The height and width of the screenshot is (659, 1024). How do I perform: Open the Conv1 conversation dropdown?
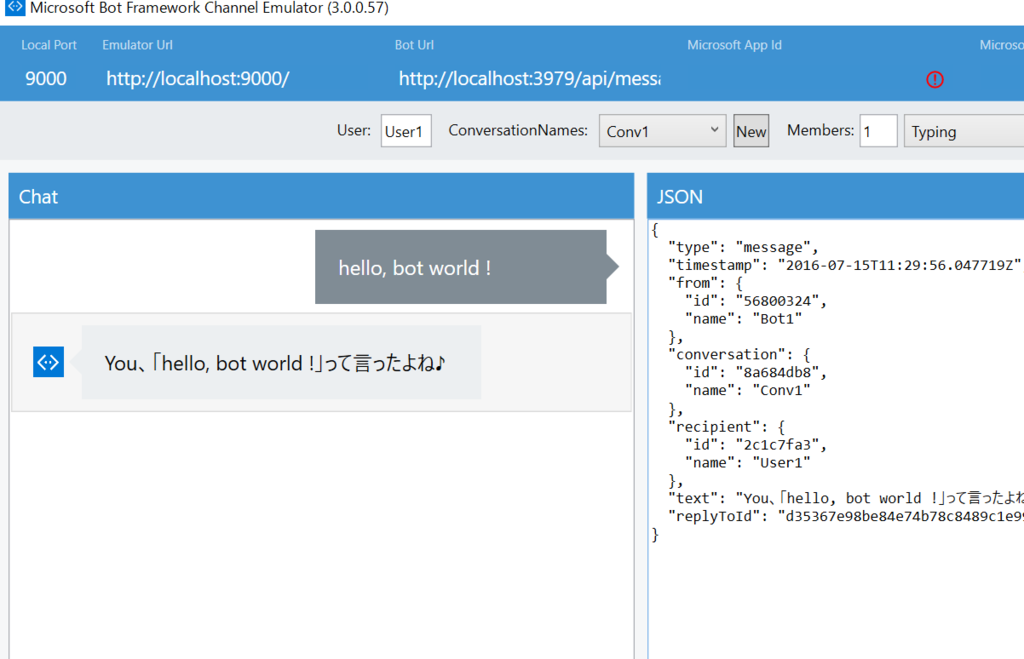click(661, 130)
